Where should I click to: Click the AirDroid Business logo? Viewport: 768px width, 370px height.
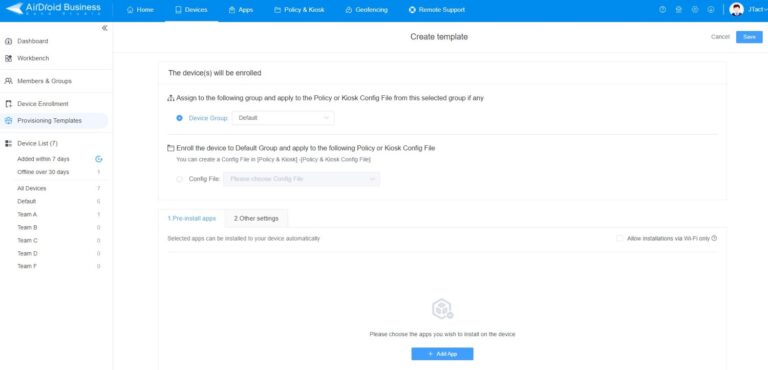[x=53, y=9]
